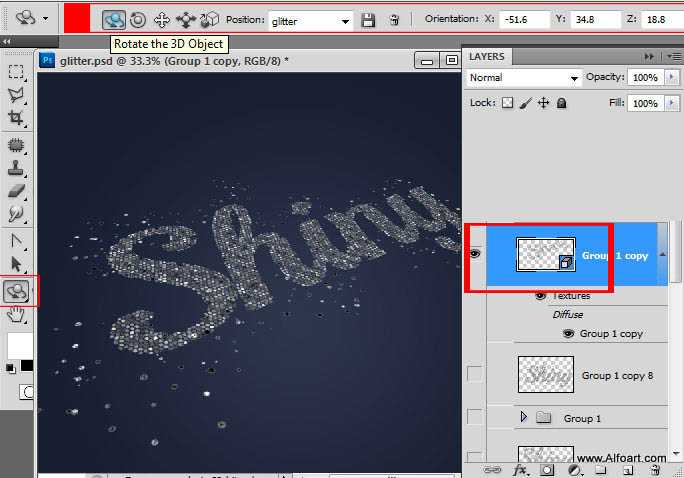Create new fill or adjustment layer

tap(575, 470)
